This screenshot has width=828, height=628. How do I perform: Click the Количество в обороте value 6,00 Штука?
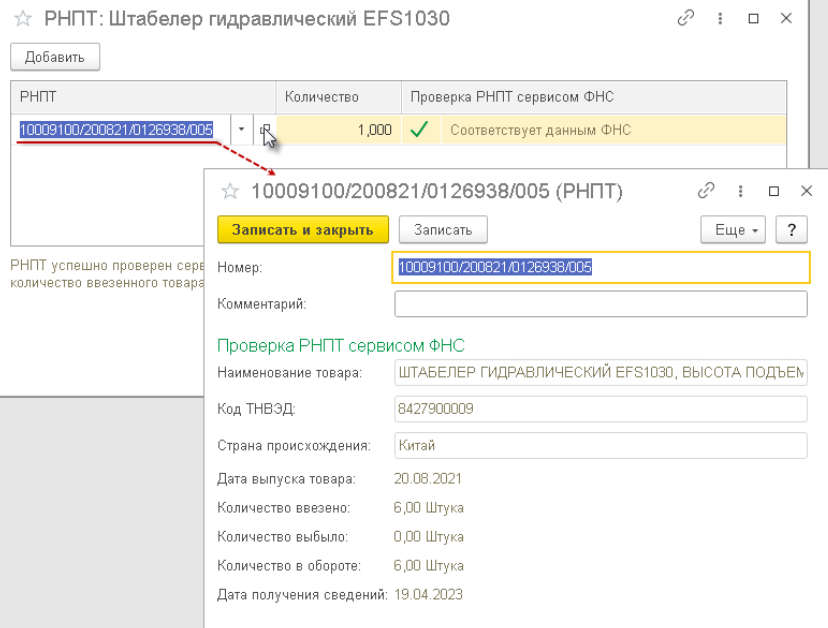tap(429, 566)
